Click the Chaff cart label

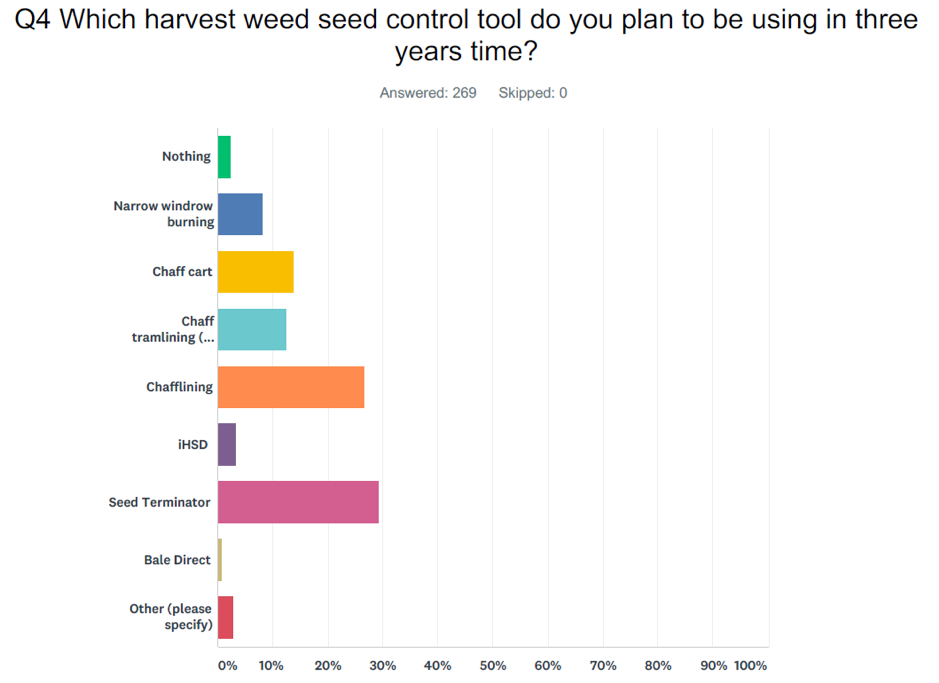pos(182,272)
